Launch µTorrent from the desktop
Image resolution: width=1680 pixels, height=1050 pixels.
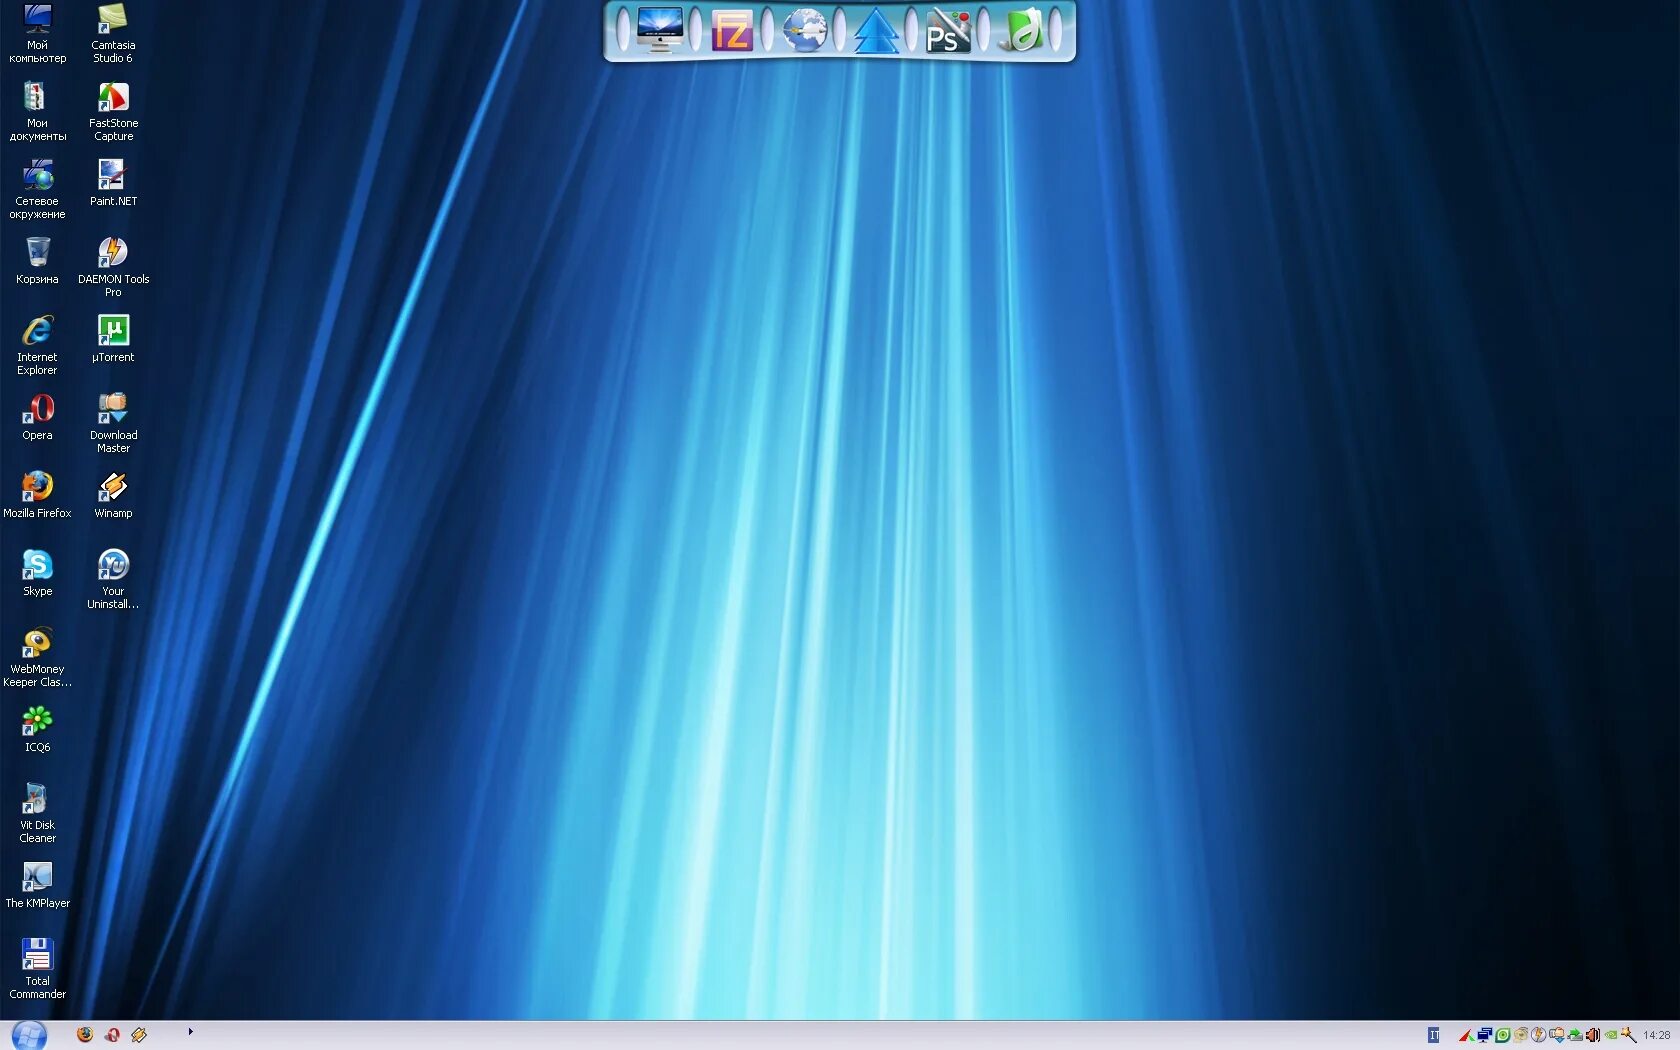[x=113, y=339]
